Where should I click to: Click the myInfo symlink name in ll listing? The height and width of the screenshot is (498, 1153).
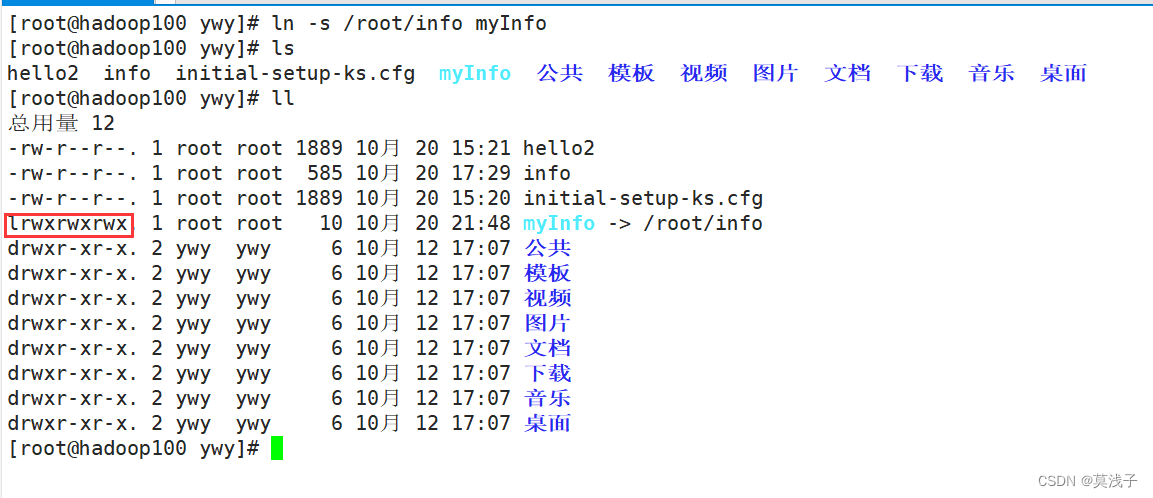pos(559,224)
